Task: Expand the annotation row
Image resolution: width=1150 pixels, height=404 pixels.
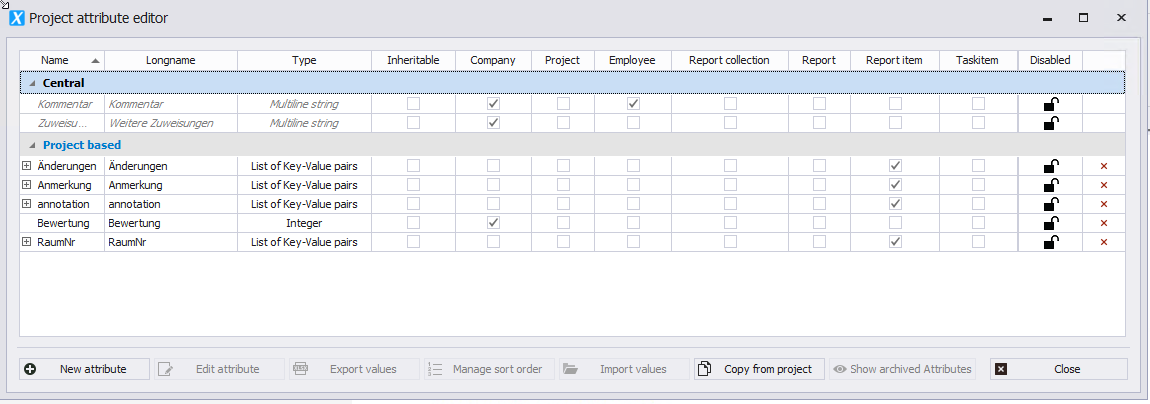Action: 26,204
